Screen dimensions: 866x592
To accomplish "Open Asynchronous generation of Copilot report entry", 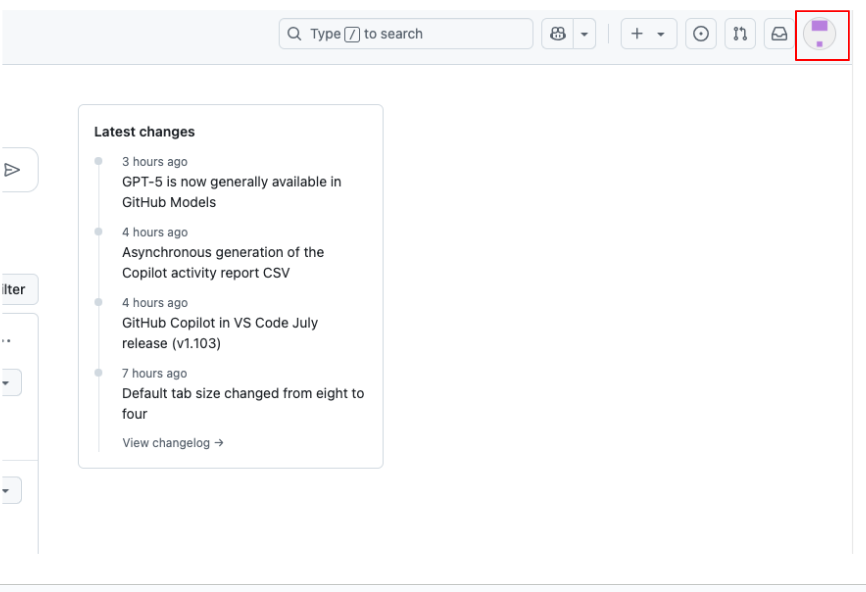I will [223, 262].
